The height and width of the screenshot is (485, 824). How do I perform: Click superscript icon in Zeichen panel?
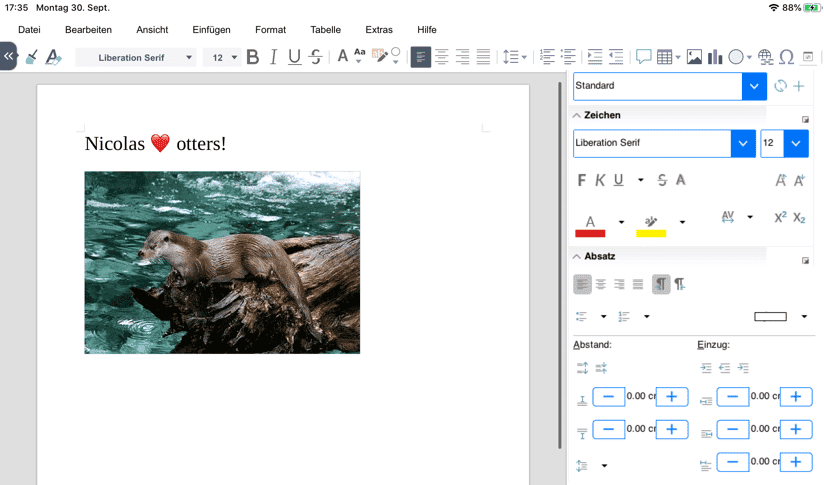tap(780, 217)
